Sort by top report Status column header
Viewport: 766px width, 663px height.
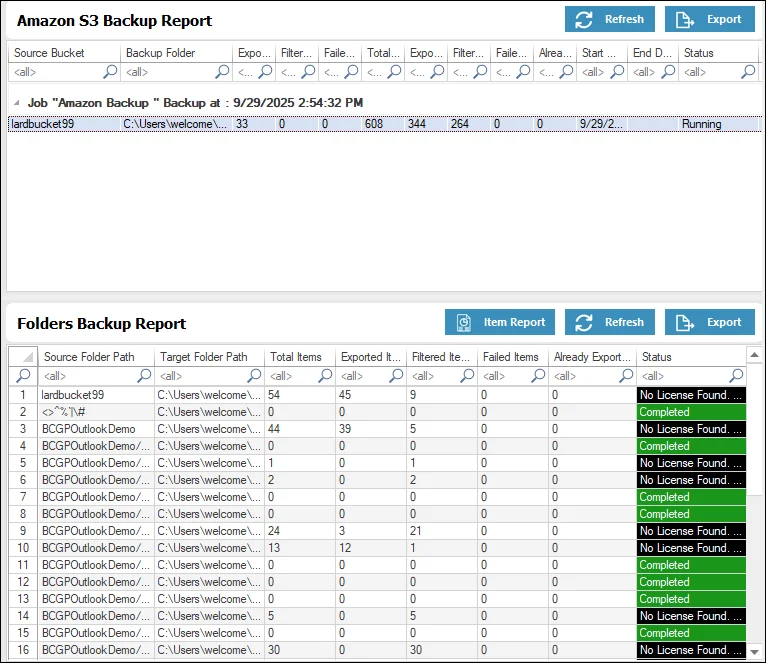(x=718, y=53)
